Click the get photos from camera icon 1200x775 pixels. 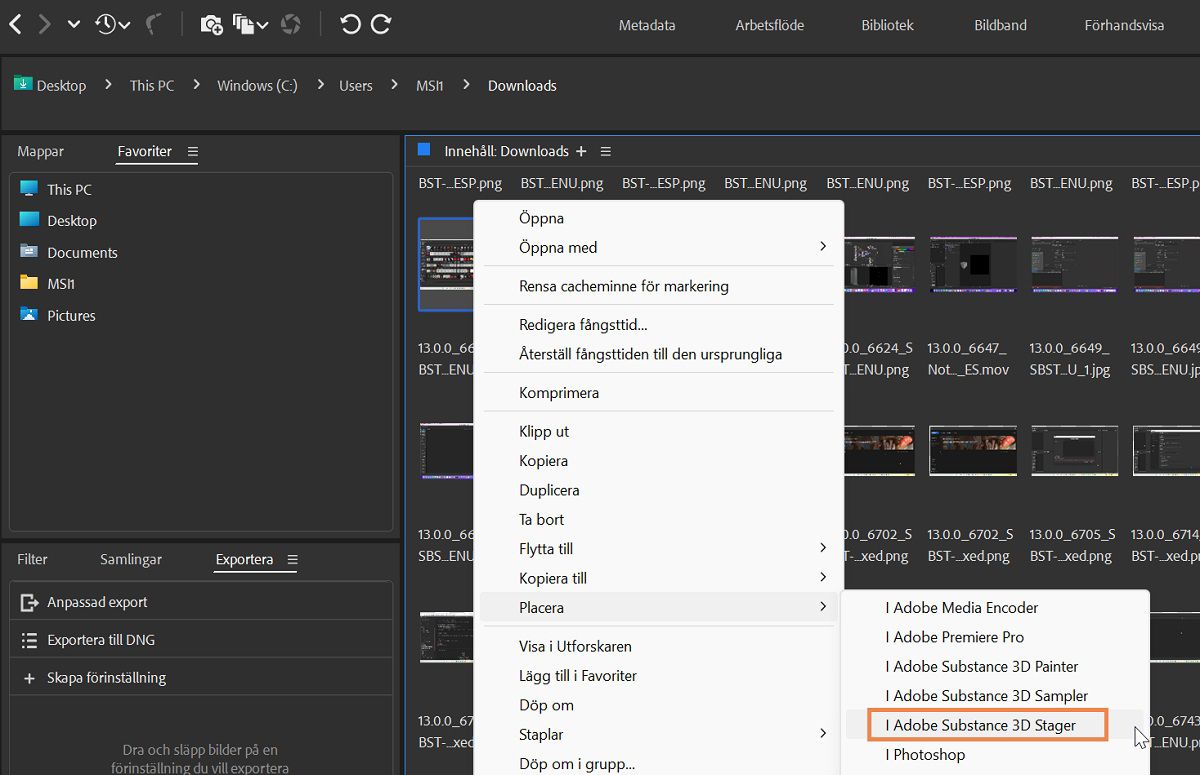[x=211, y=24]
